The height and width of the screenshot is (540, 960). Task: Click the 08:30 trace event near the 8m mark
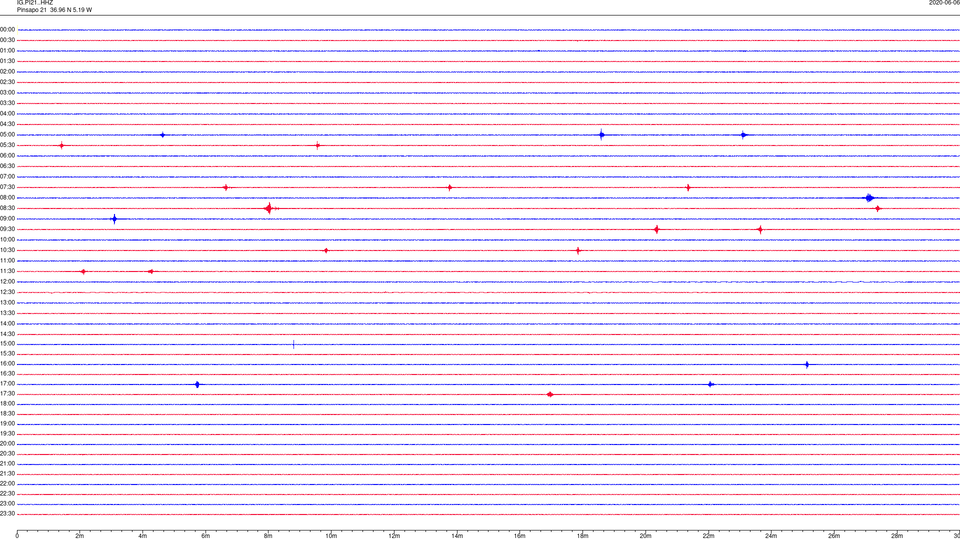269,208
